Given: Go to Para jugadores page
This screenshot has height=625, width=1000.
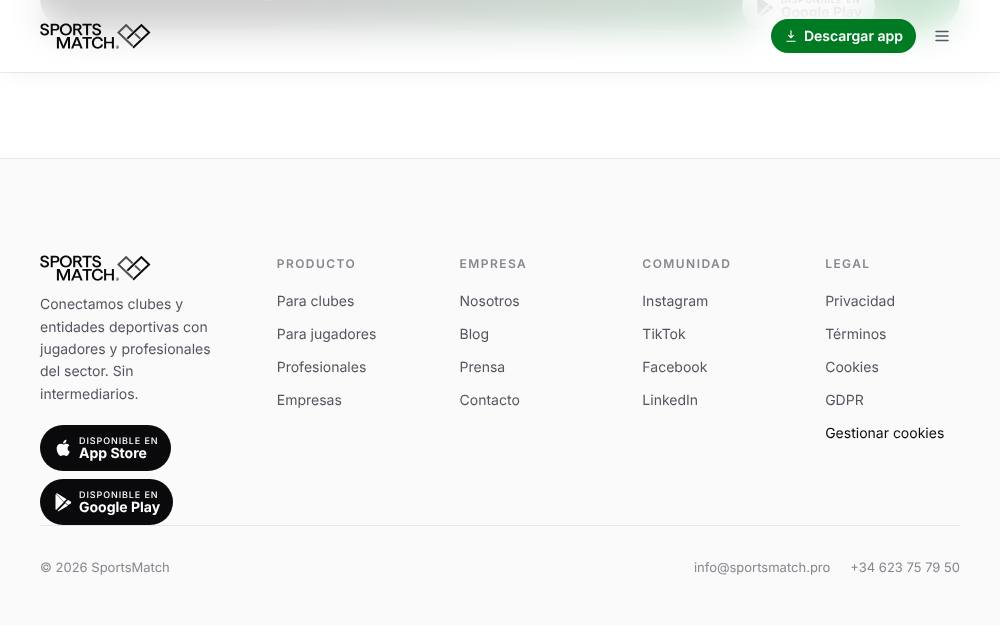Looking at the screenshot, I should [x=327, y=334].
